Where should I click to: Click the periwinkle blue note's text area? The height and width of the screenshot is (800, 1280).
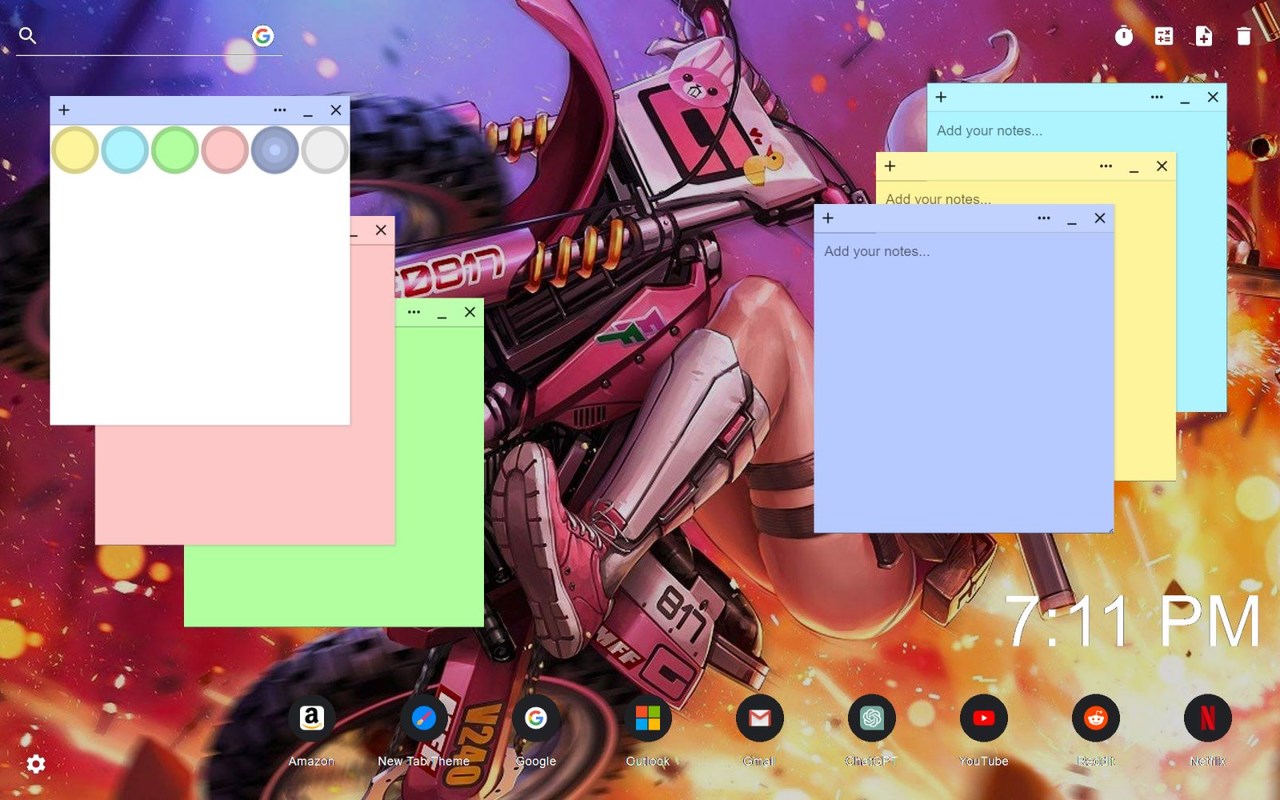click(x=964, y=382)
